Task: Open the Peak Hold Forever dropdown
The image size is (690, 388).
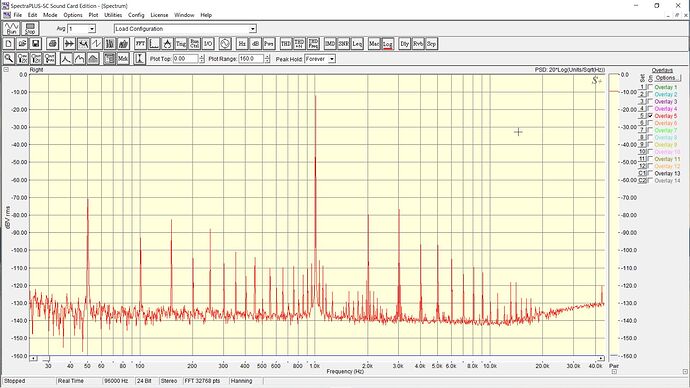Action: (x=332, y=59)
